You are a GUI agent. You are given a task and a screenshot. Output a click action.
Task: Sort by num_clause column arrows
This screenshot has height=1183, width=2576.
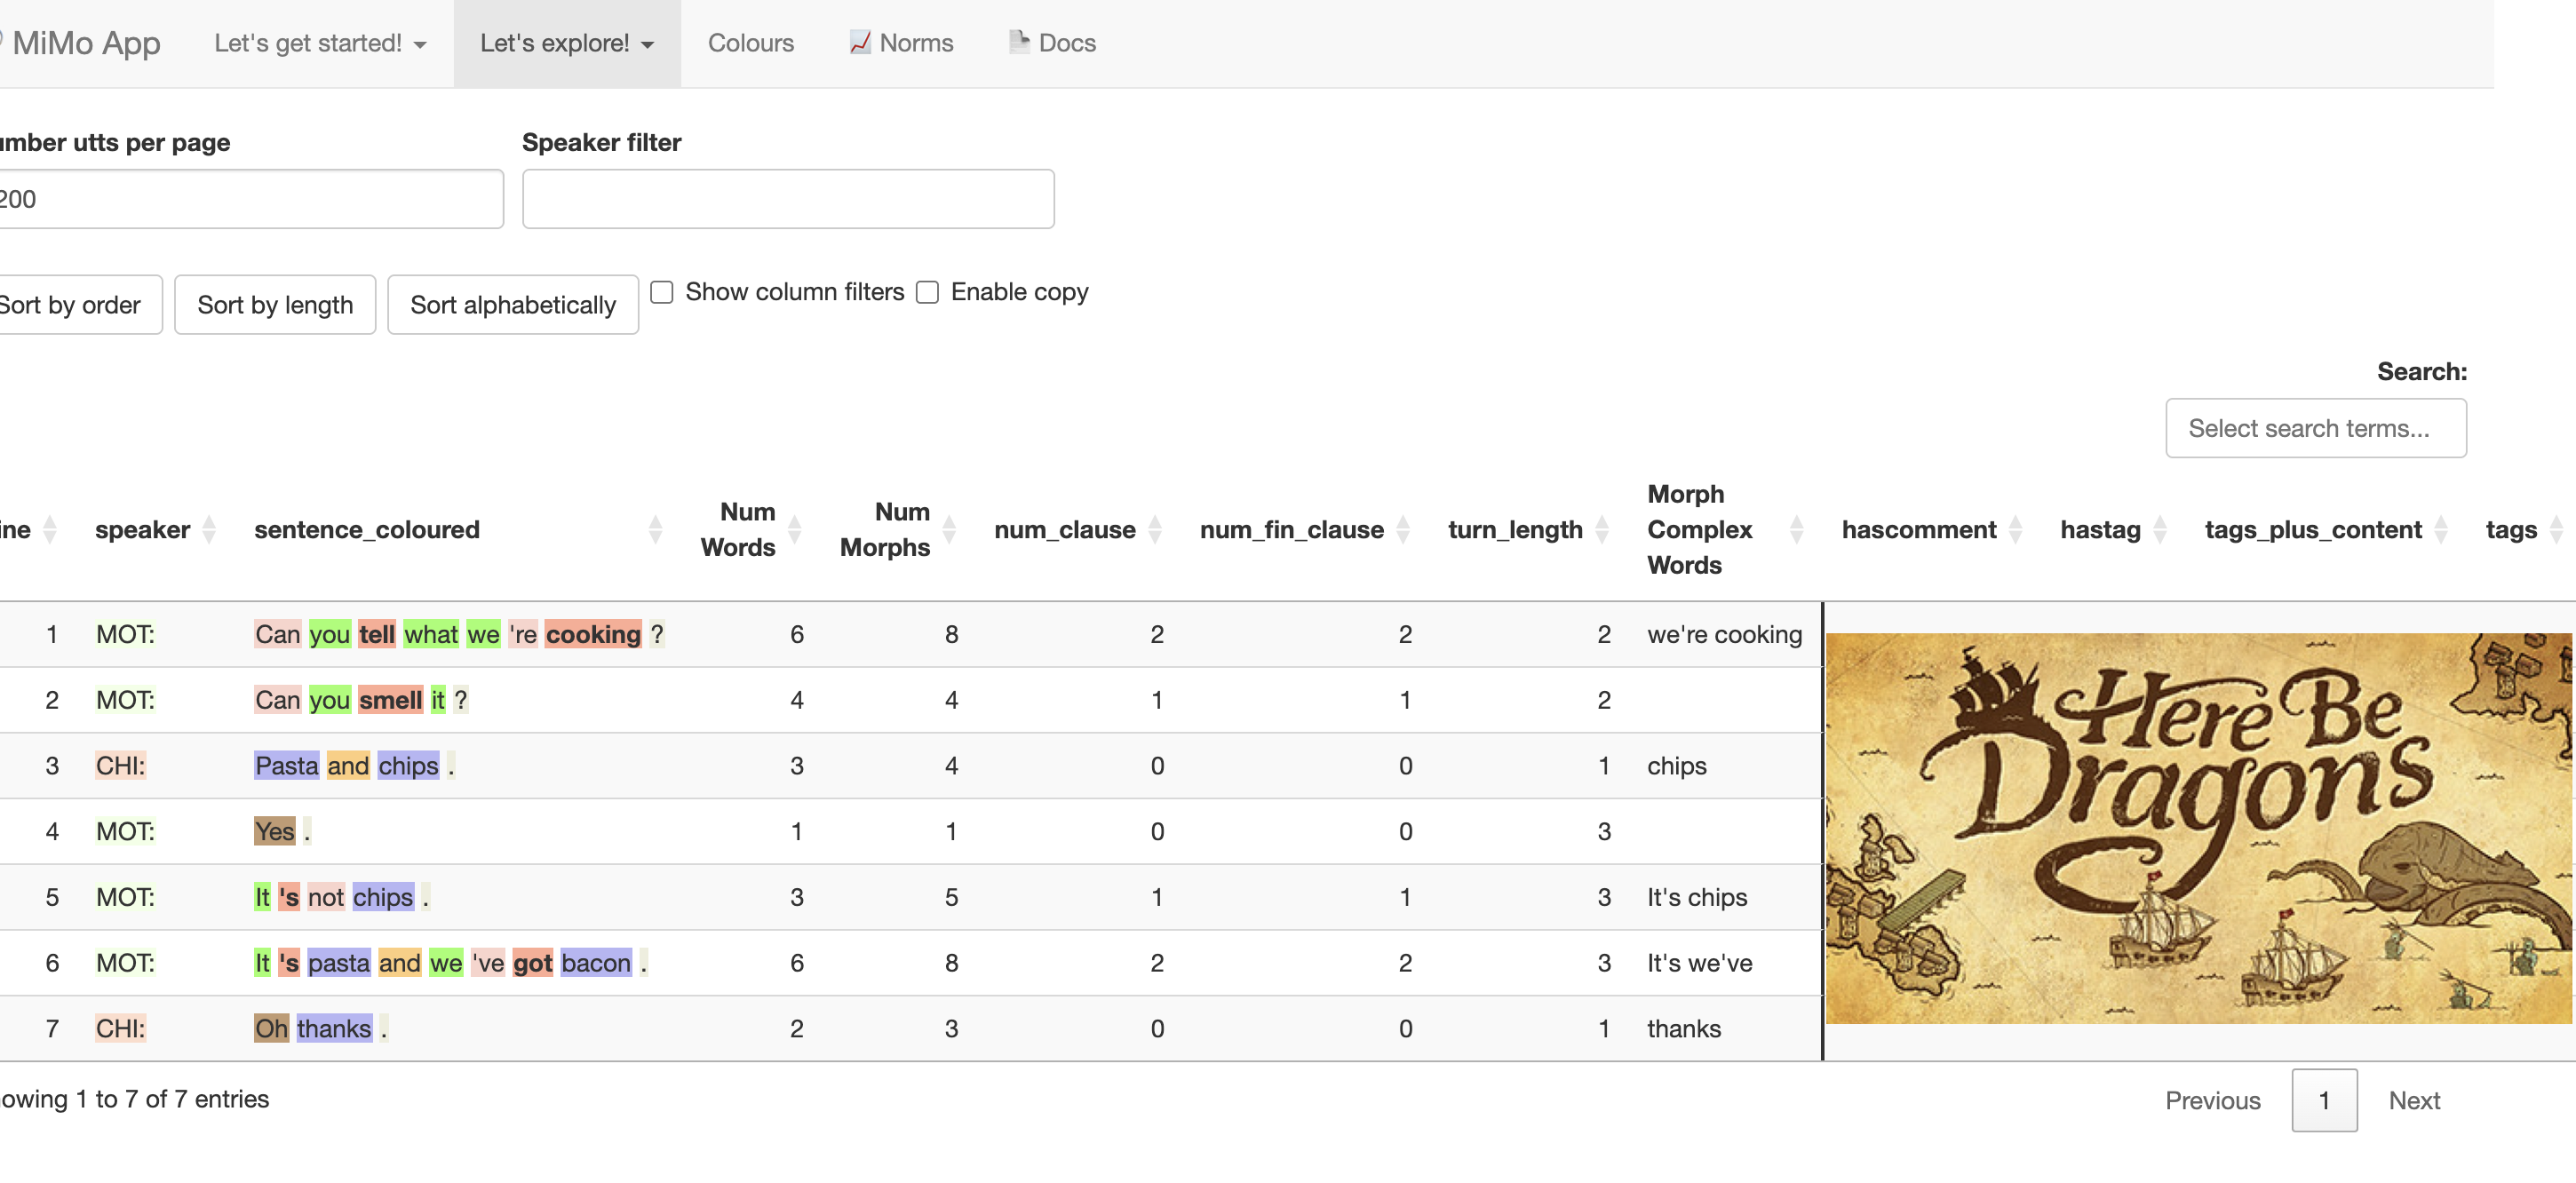(1155, 529)
